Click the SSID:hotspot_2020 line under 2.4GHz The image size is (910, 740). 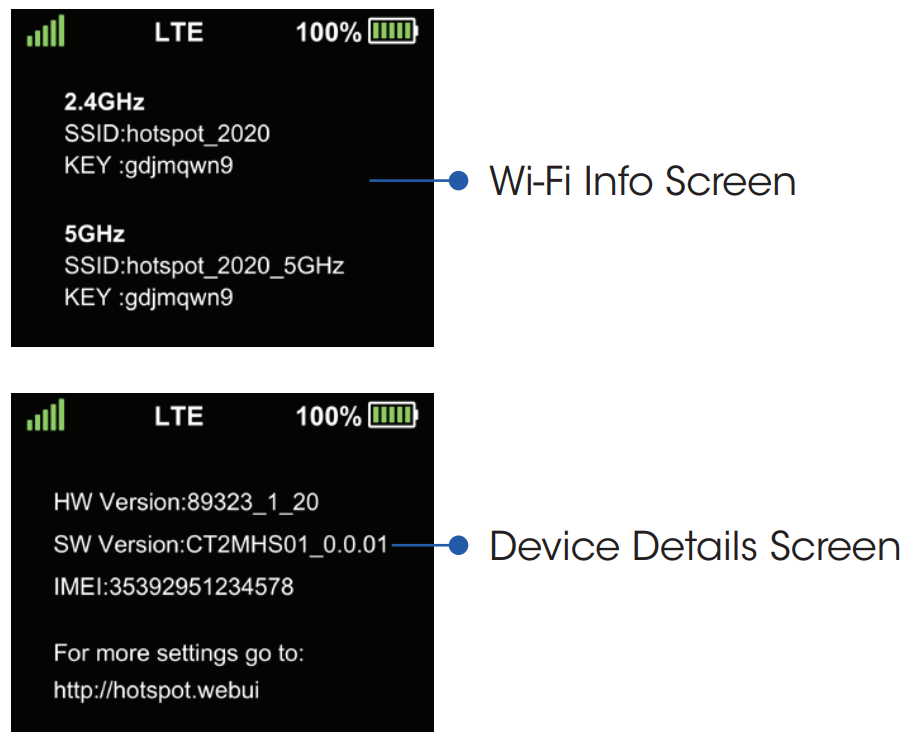coord(166,134)
